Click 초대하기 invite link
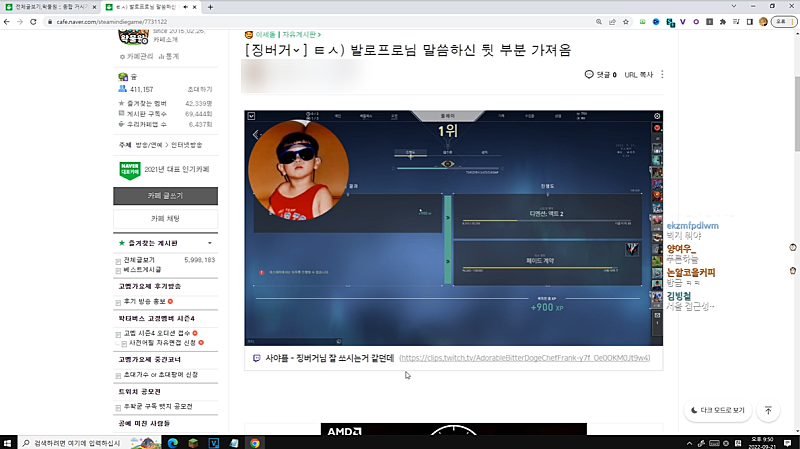The height and width of the screenshot is (449, 800). coord(200,89)
